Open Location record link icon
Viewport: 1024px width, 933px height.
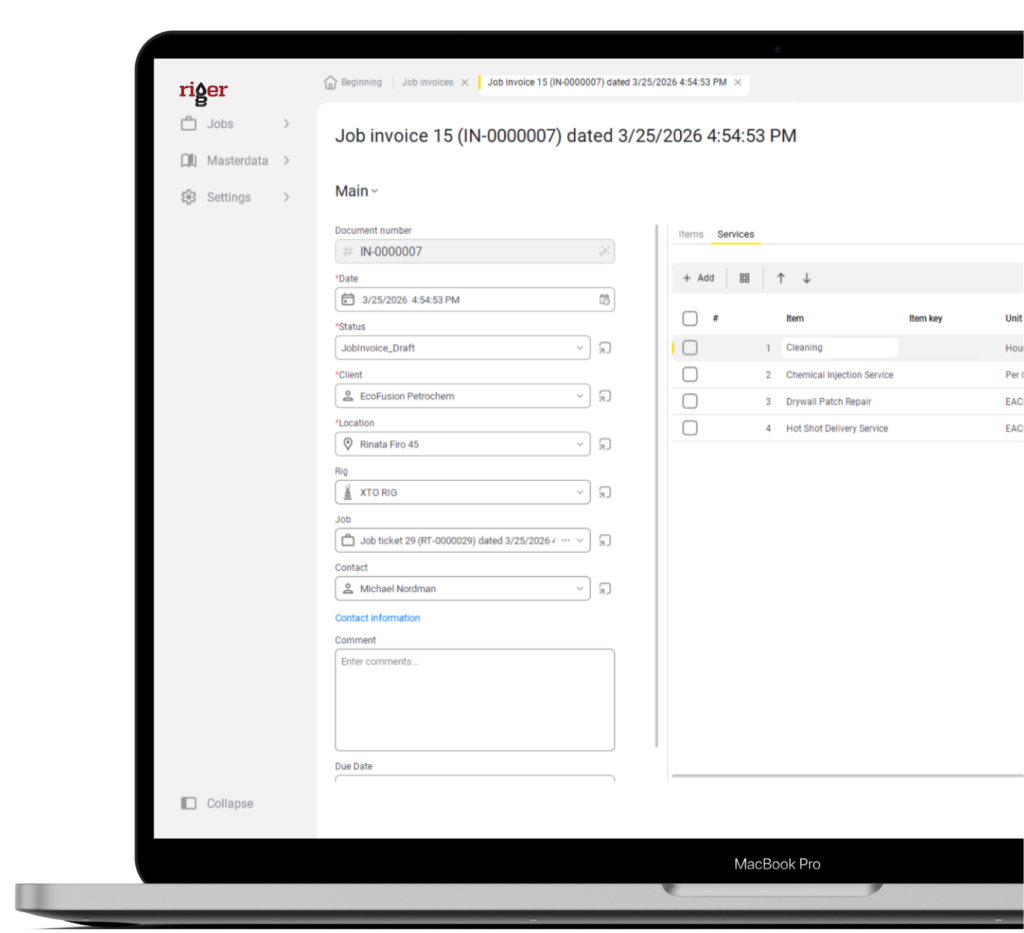605,445
